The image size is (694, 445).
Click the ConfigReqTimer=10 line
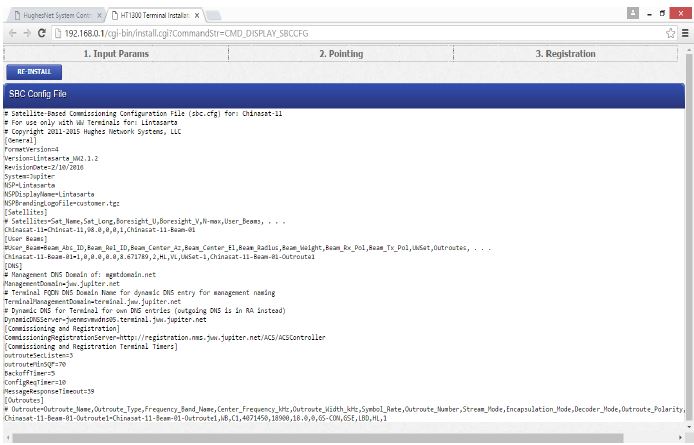pyautogui.click(x=35, y=382)
